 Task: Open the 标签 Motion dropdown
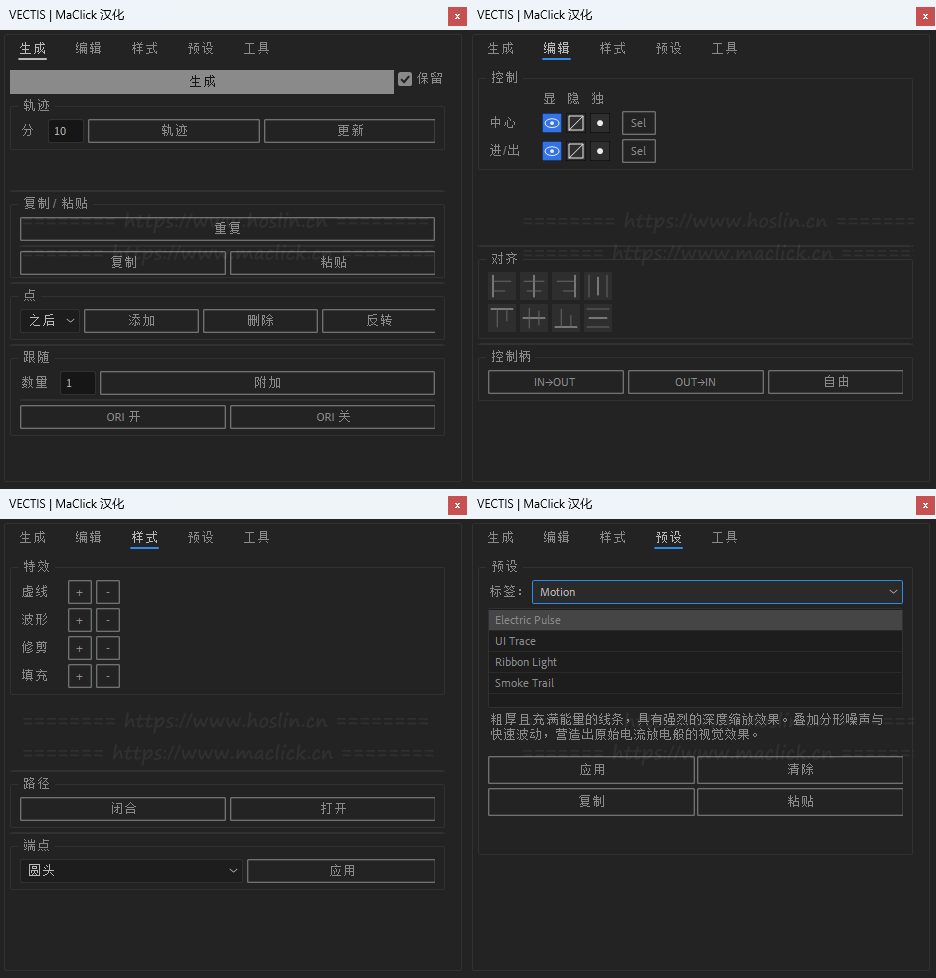(x=716, y=592)
